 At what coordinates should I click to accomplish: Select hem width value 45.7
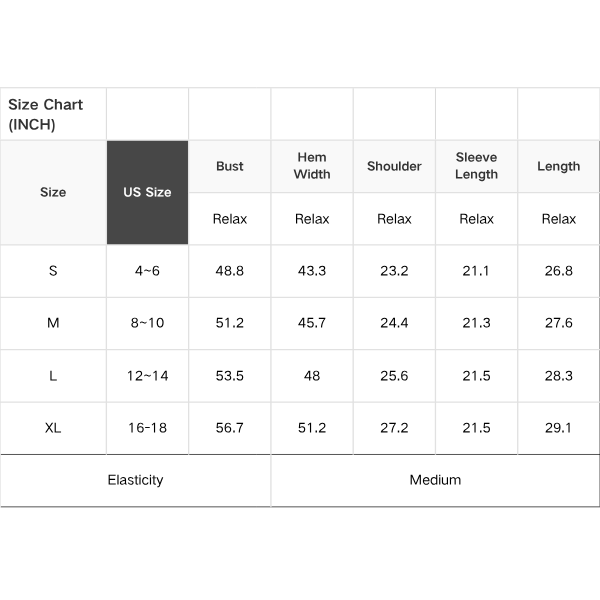pos(312,323)
